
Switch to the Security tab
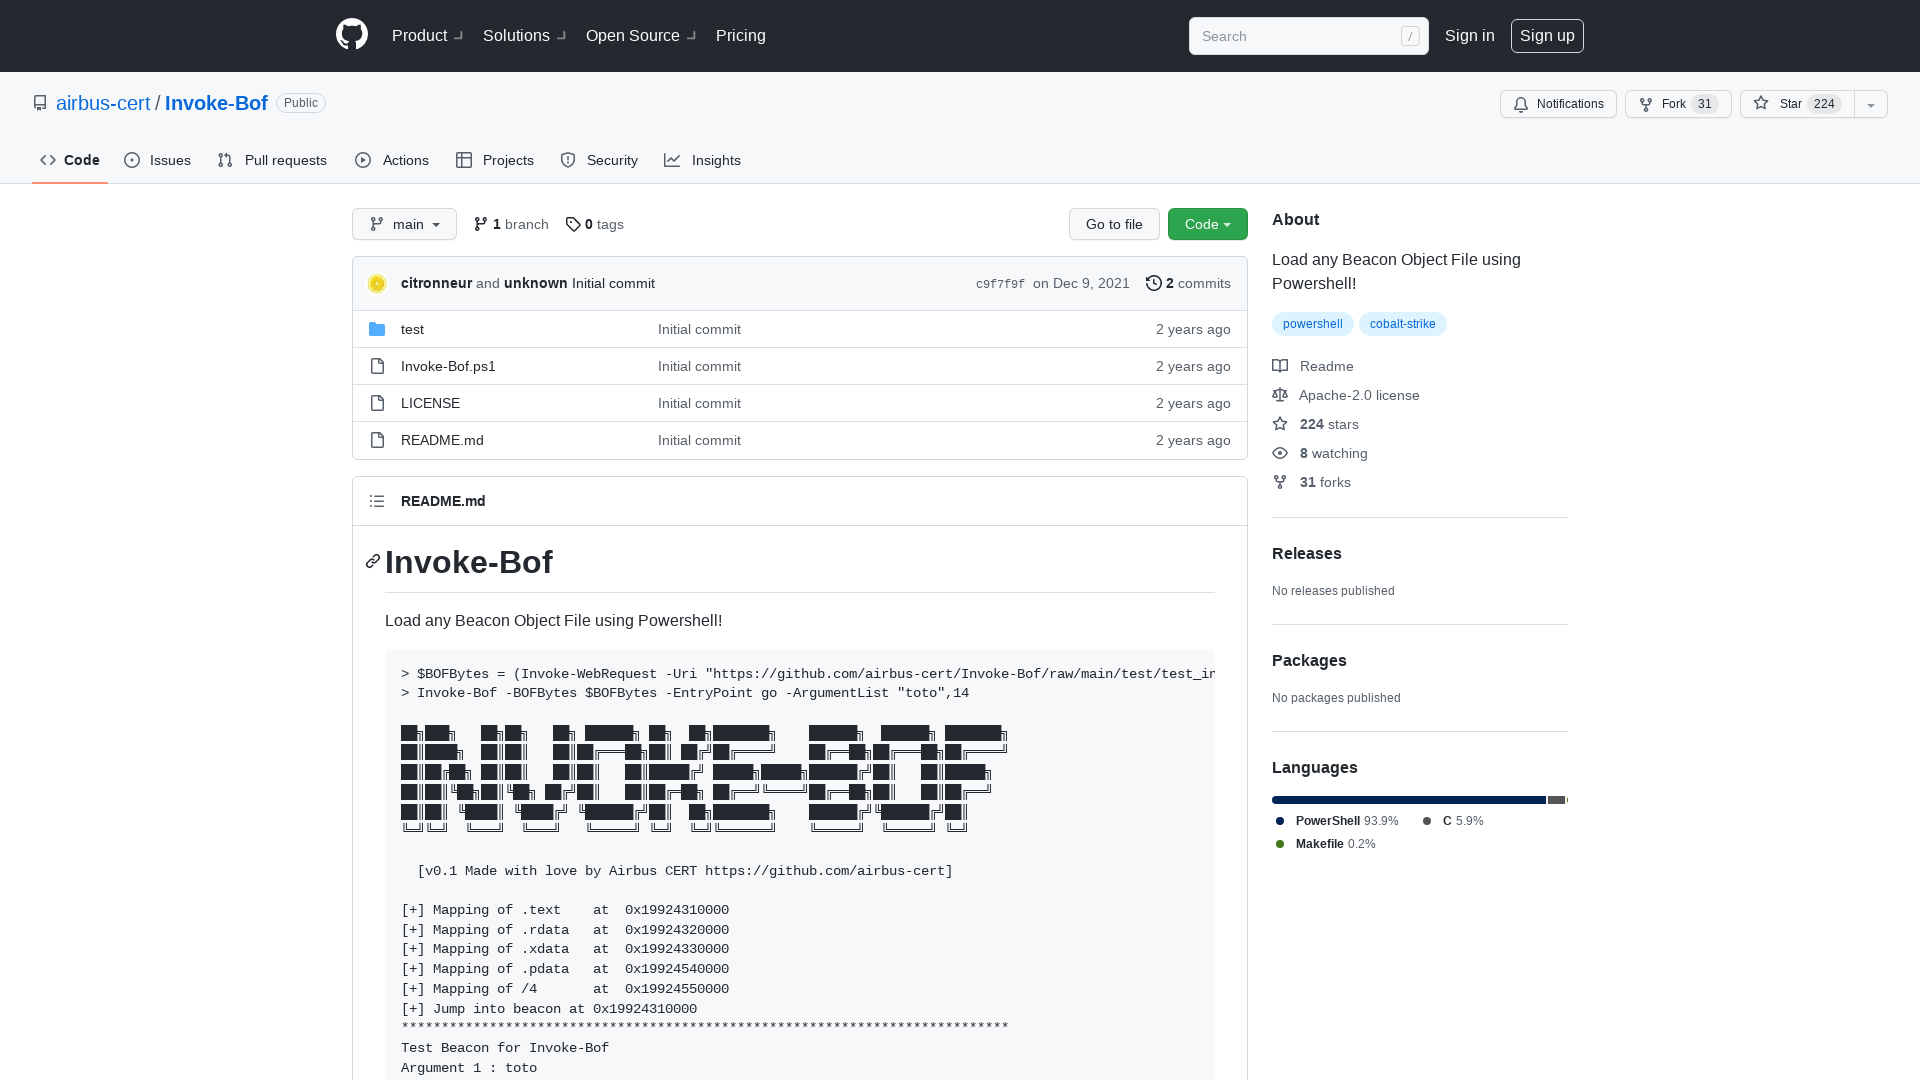point(599,160)
